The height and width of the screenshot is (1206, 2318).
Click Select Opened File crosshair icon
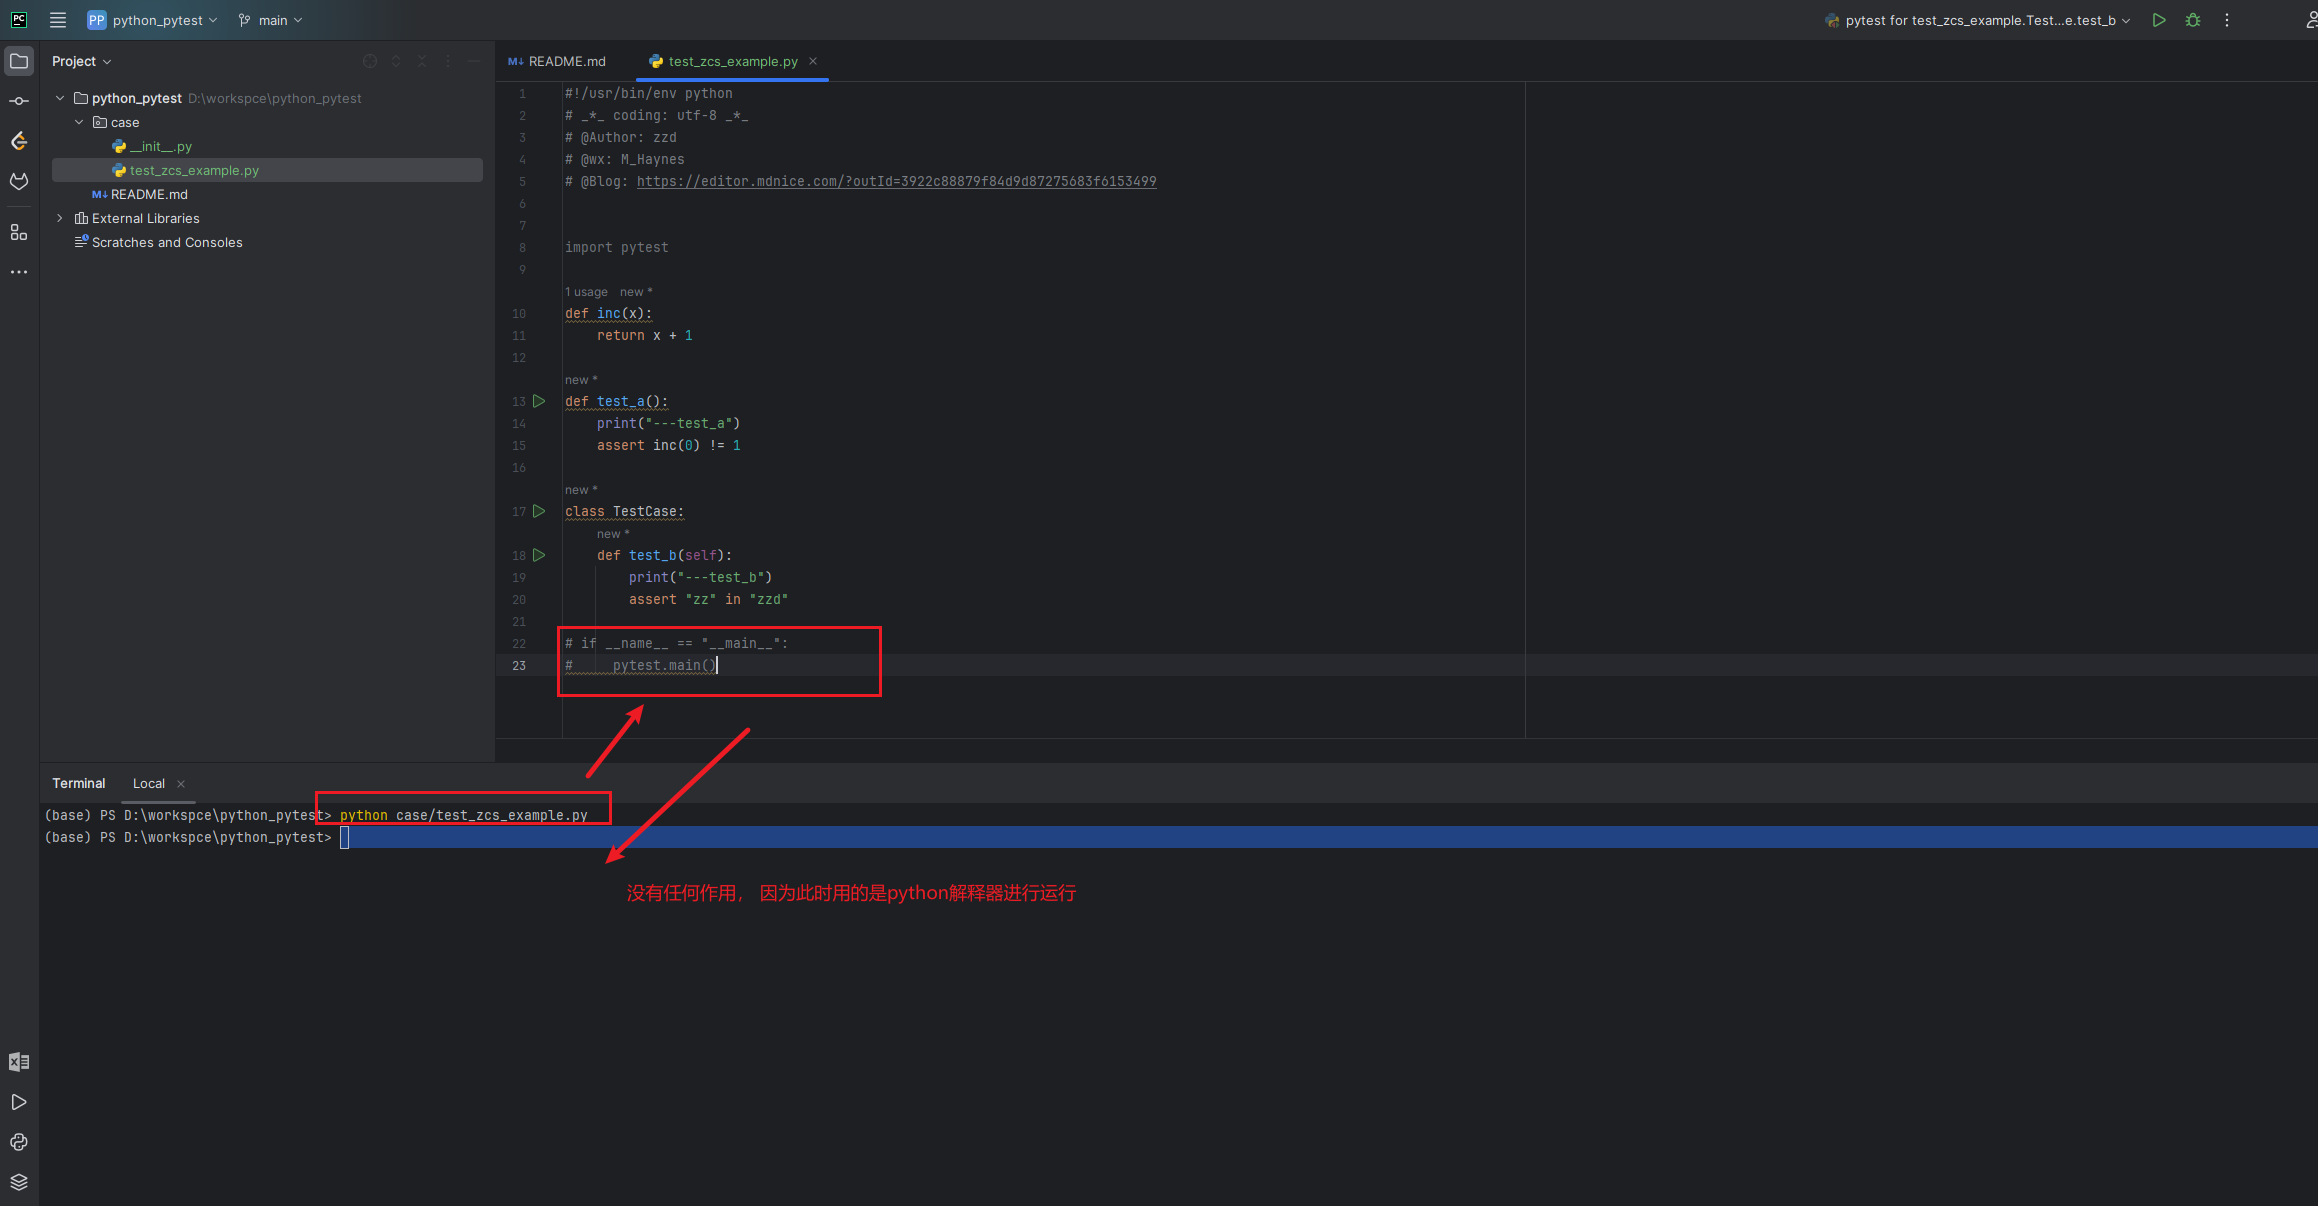[370, 61]
